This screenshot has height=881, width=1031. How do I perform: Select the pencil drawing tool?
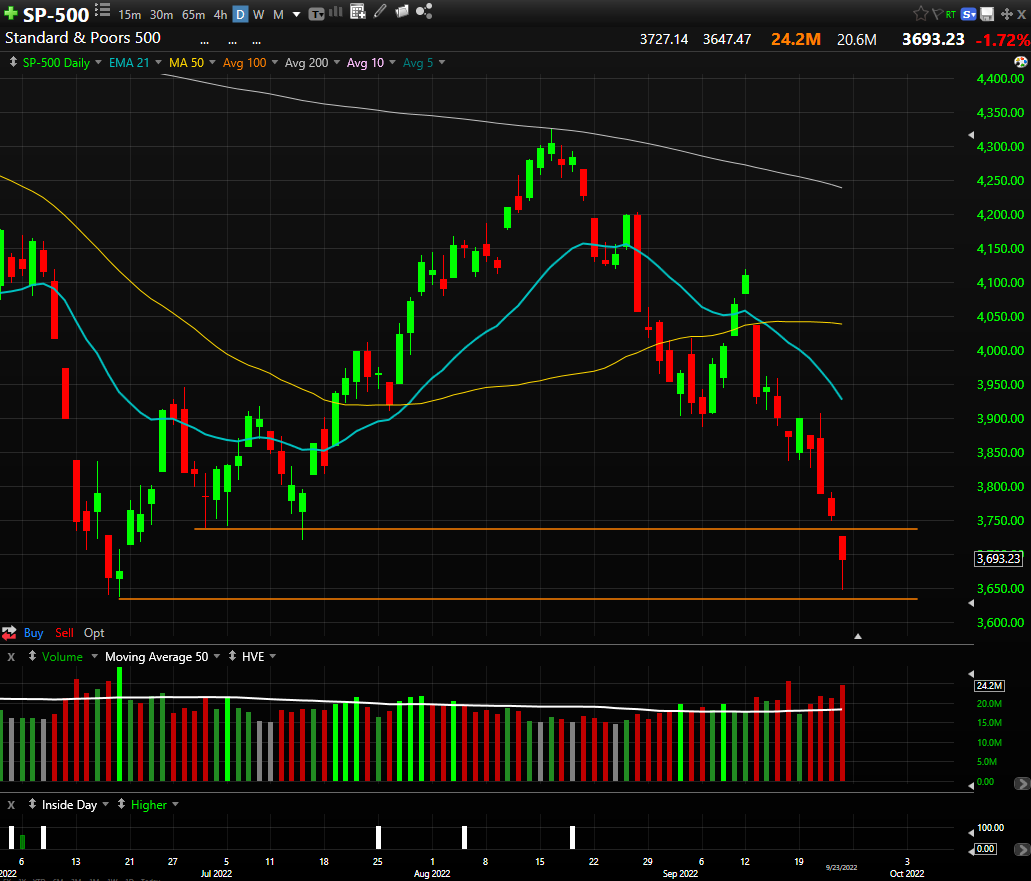point(379,11)
